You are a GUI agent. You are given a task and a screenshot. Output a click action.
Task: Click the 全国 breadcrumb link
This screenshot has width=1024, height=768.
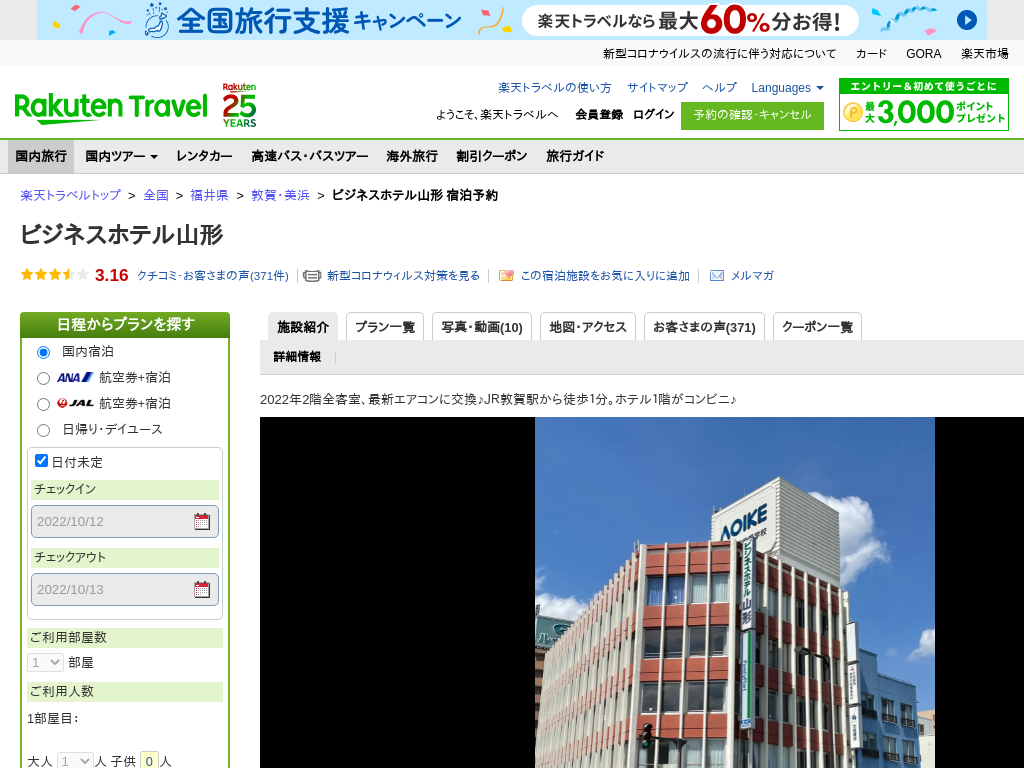point(156,195)
